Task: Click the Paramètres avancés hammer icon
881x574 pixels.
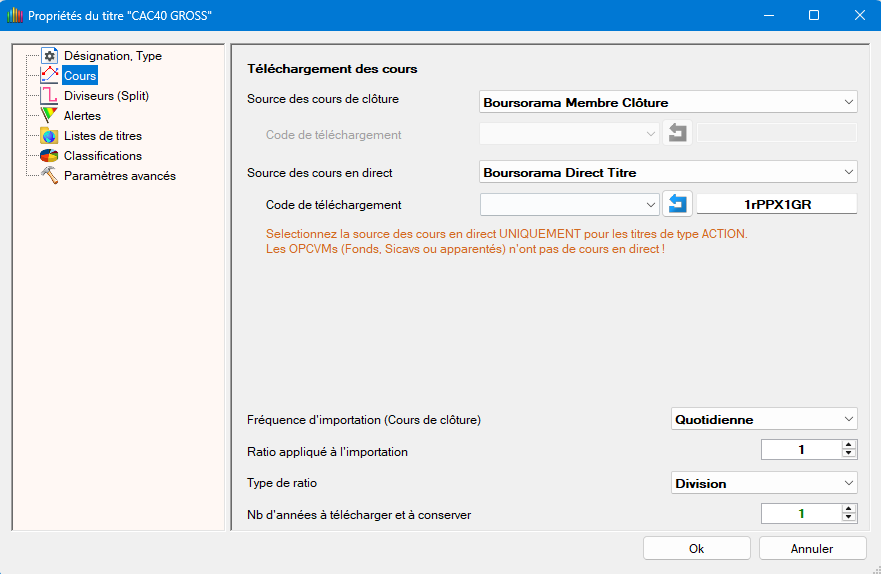Action: pyautogui.click(x=49, y=176)
